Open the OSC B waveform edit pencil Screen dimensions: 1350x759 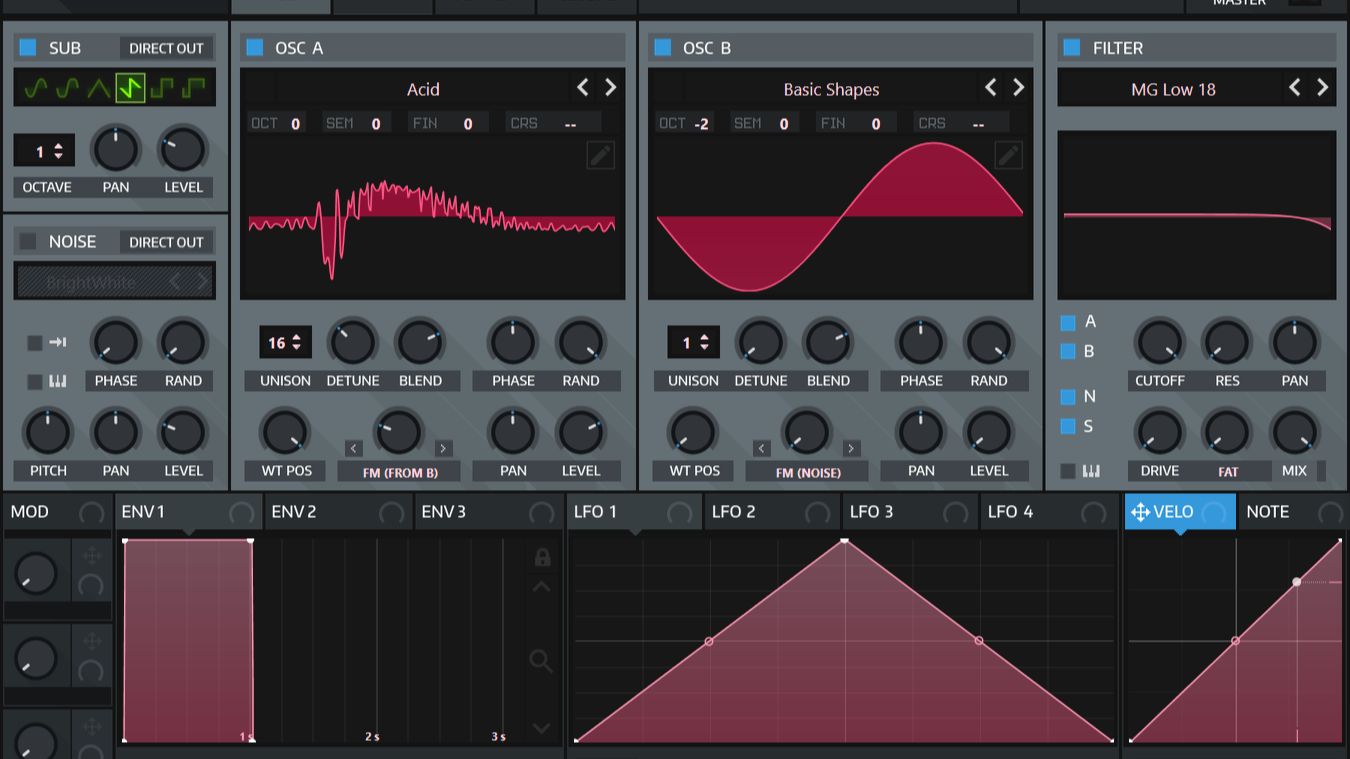coord(1008,155)
